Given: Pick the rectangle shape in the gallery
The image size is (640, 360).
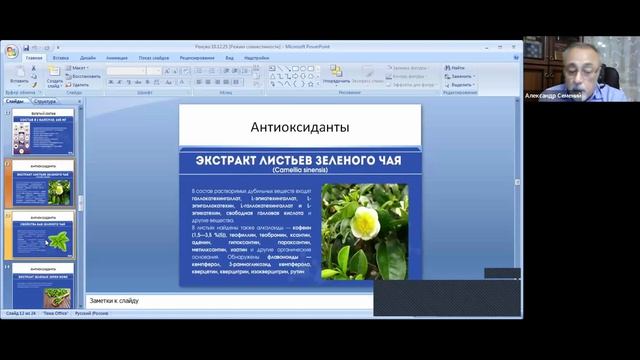Looking at the screenshot, I should [296, 68].
